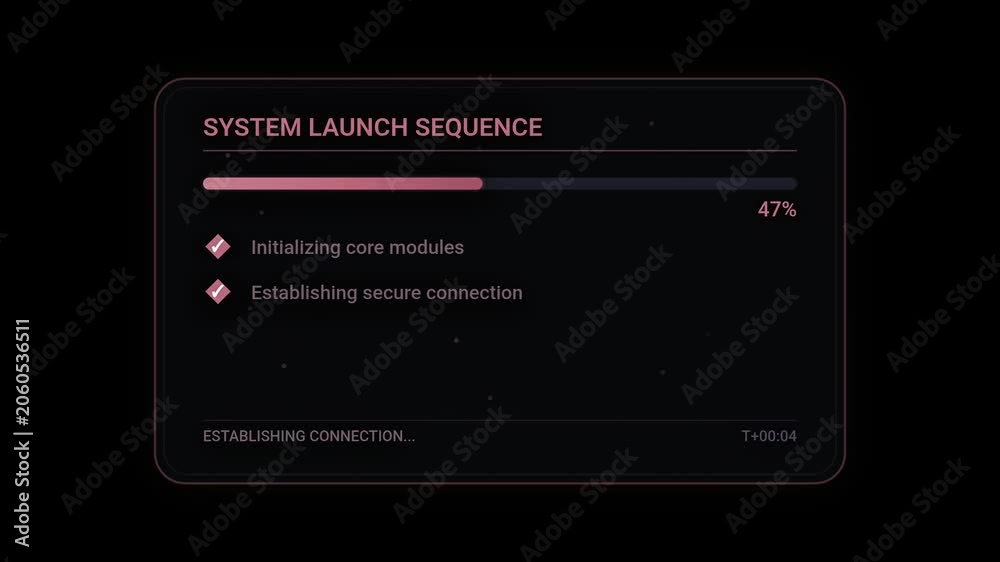This screenshot has height=562, width=1000.
Task: Click the T+00:04 elapsed timer
Action: pos(768,436)
